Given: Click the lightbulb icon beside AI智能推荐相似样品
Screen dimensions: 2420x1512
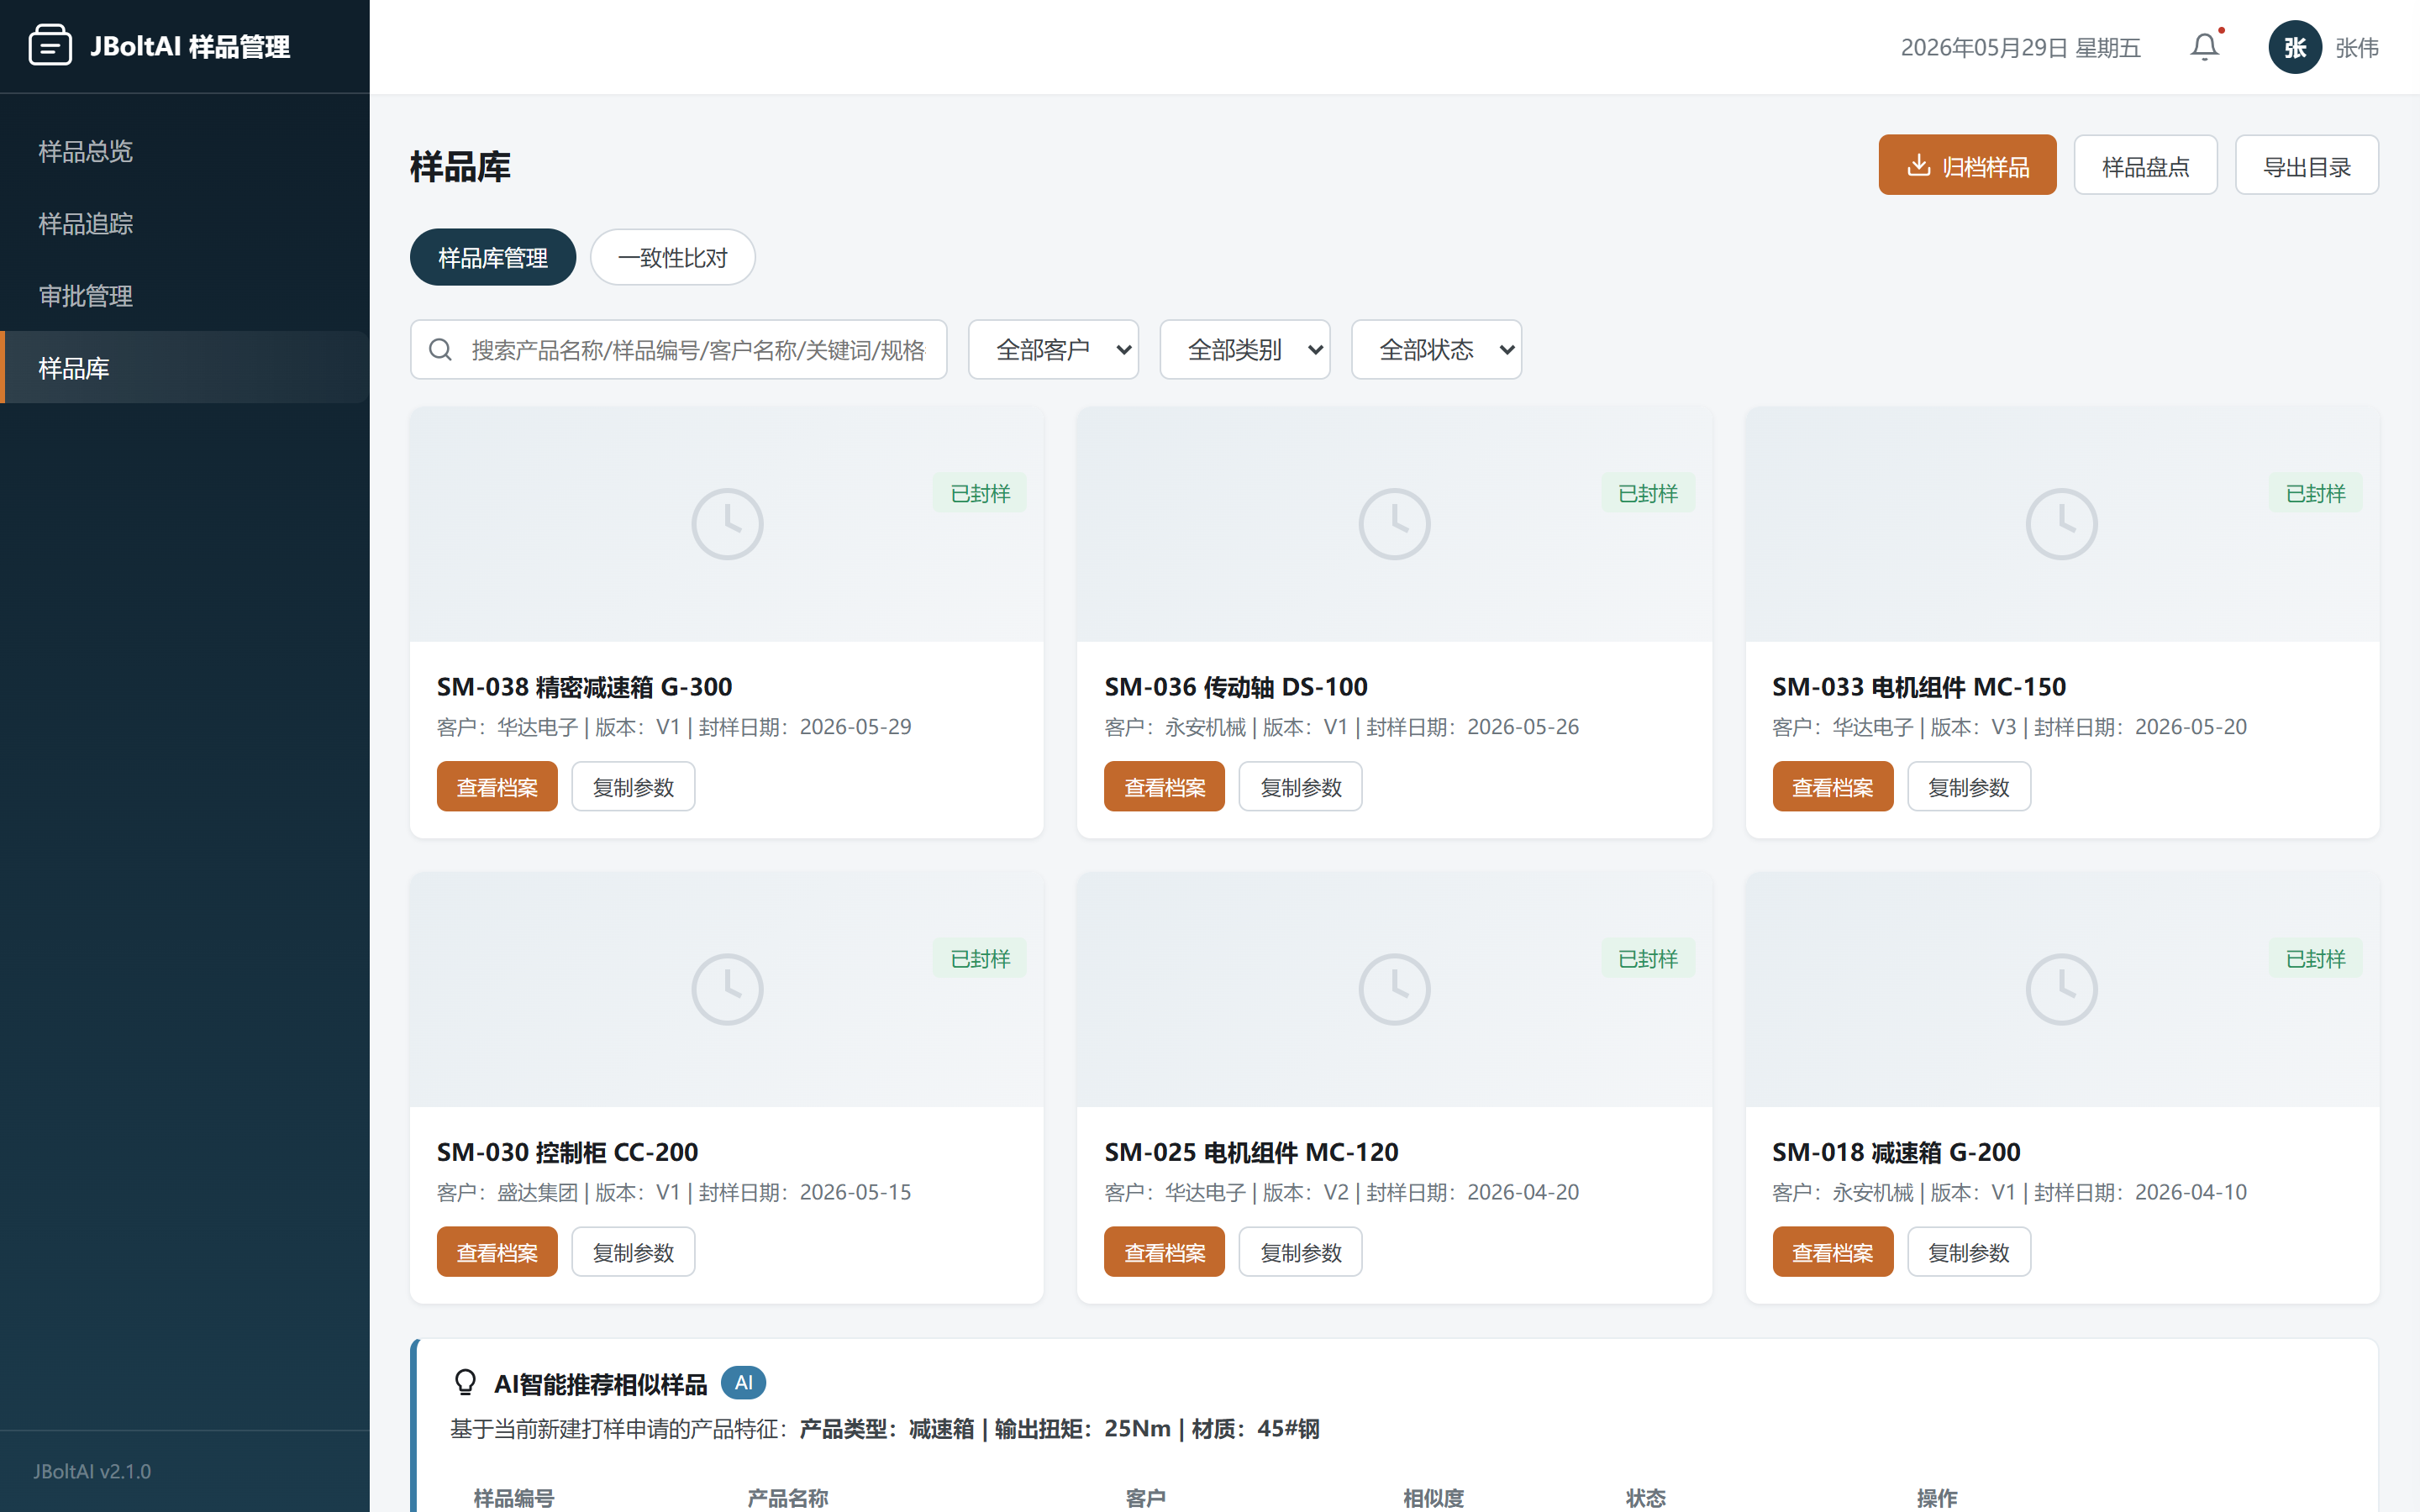Looking at the screenshot, I should coord(465,1383).
